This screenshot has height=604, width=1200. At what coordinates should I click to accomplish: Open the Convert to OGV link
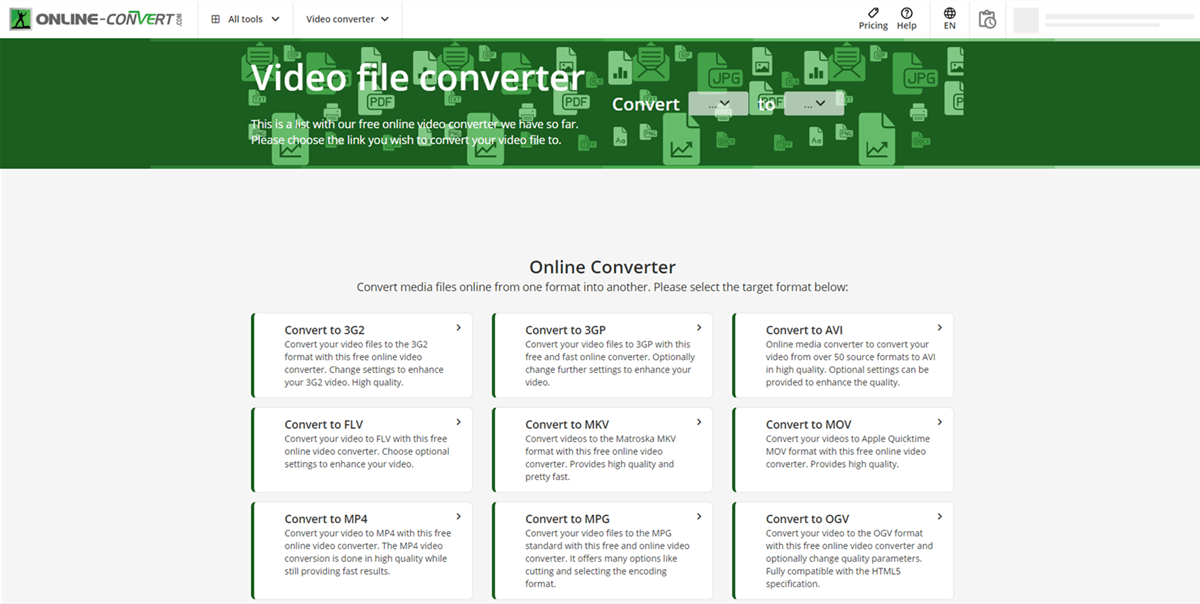(x=808, y=519)
